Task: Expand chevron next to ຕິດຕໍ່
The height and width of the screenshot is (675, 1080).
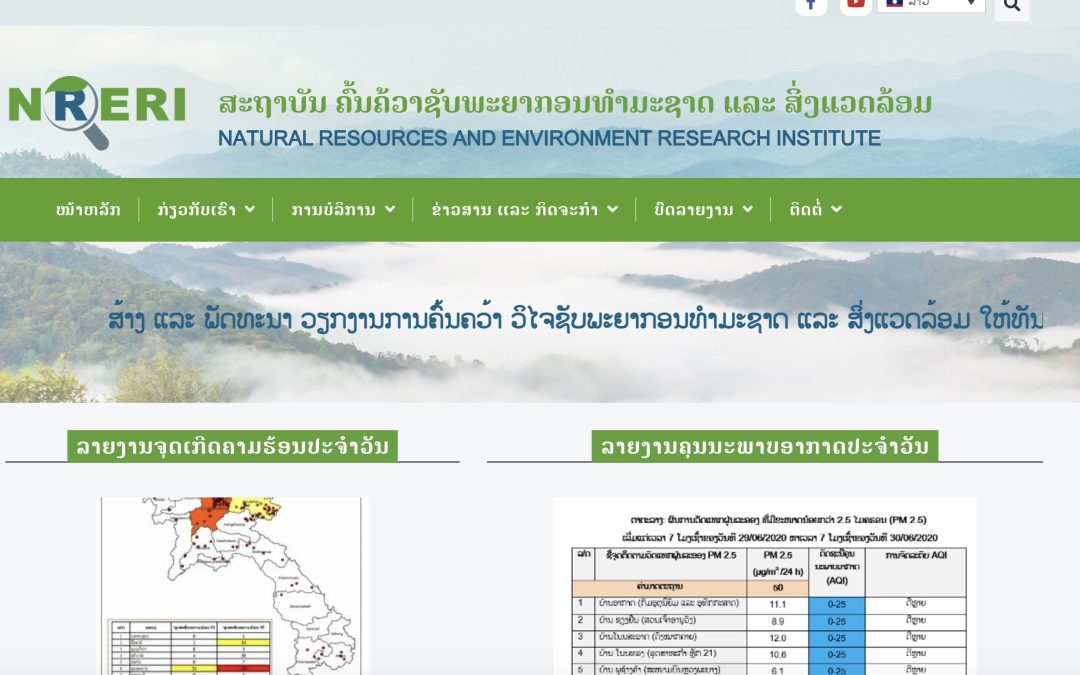Action: (x=836, y=209)
